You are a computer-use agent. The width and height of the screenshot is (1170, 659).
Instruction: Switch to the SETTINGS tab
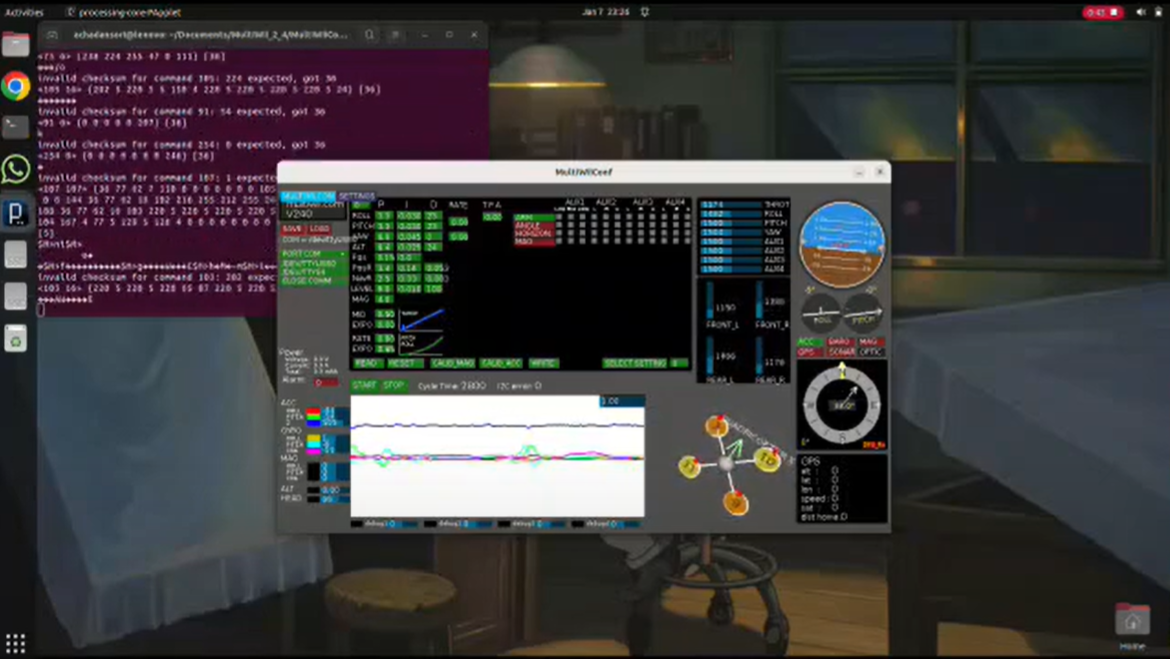[356, 196]
